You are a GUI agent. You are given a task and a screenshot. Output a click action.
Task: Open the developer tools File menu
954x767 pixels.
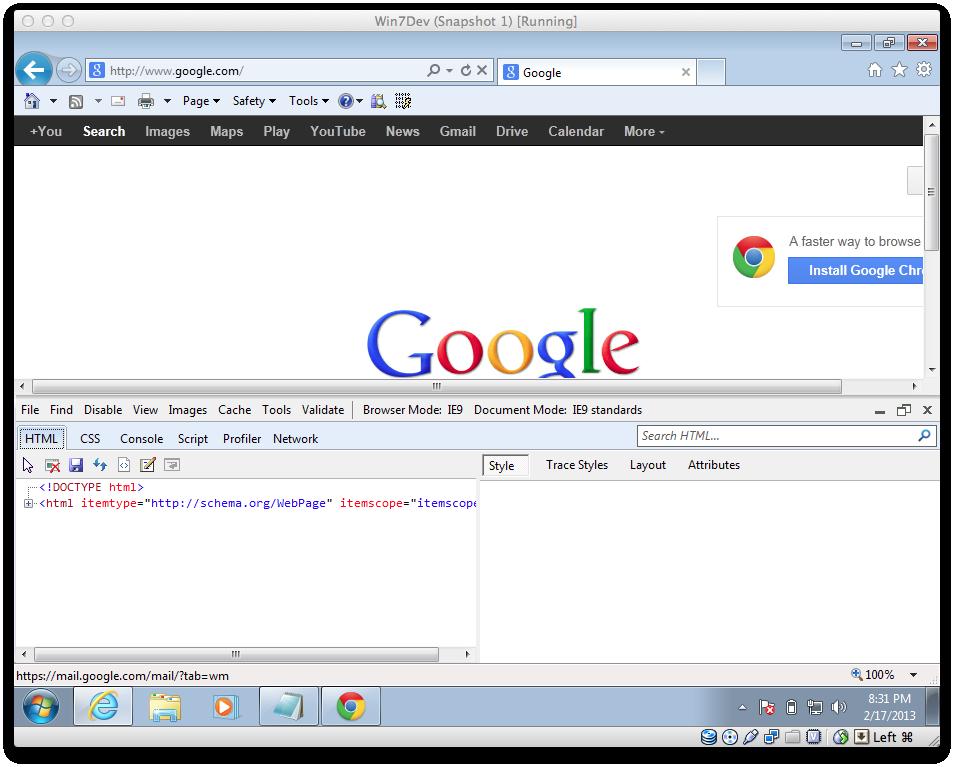coord(30,410)
